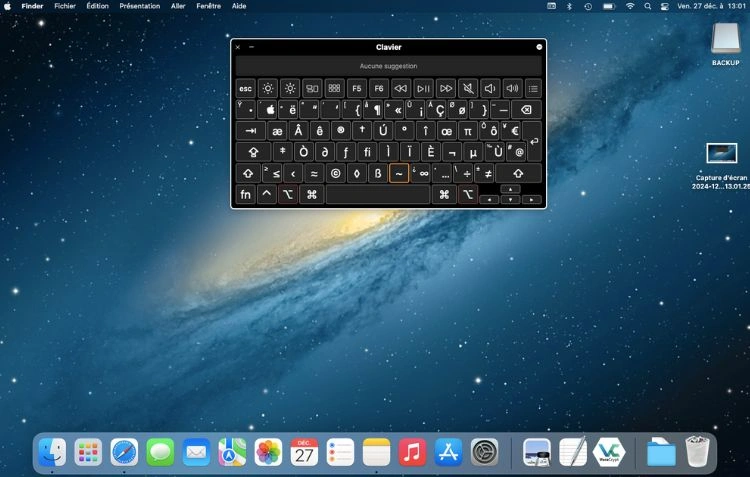Tap the down arrow key
750x477 pixels.
point(510,200)
